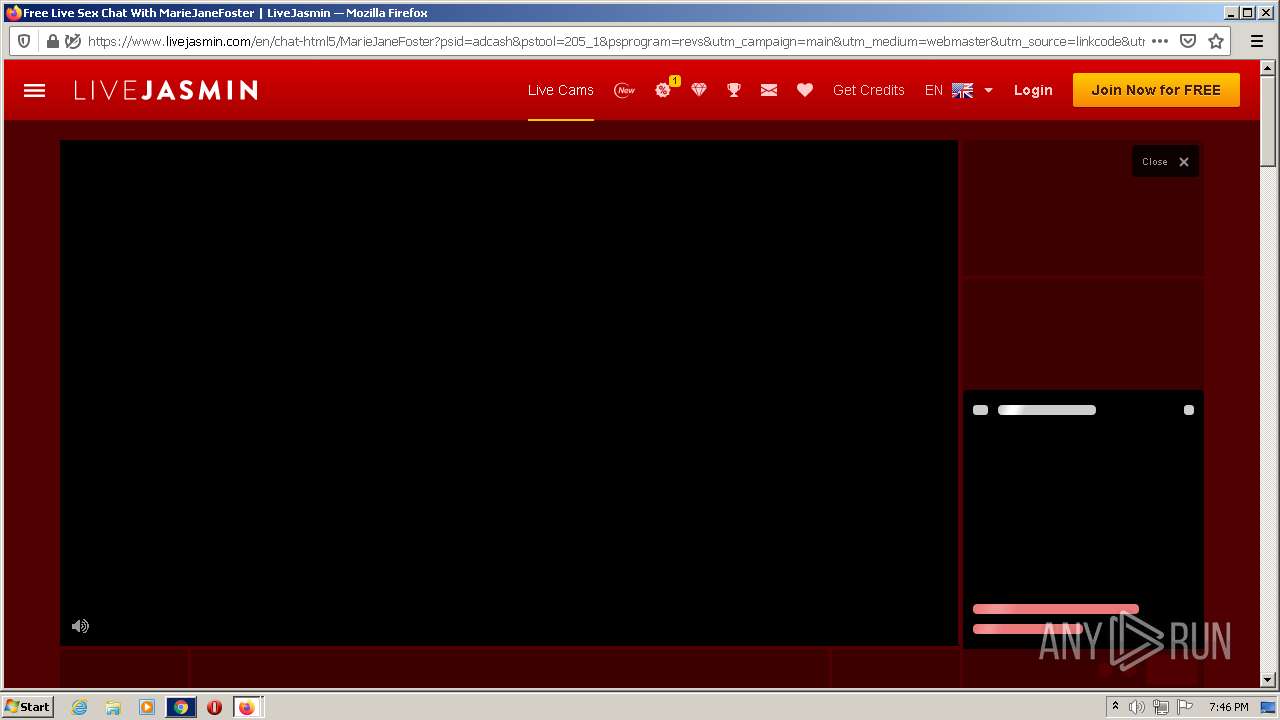Show hidden system tray icons

(1115, 707)
